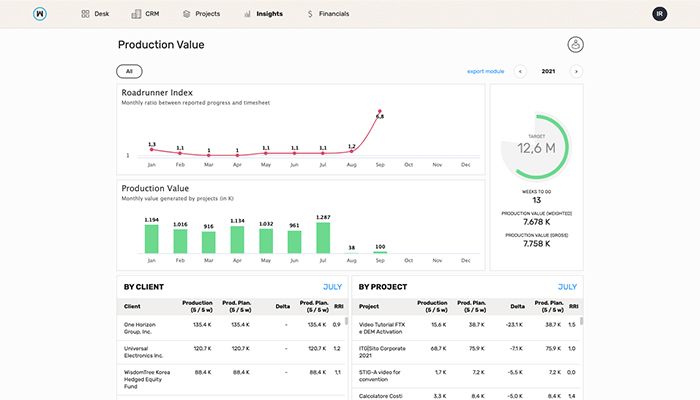Click the Insights bar chart icon

pyautogui.click(x=246, y=14)
